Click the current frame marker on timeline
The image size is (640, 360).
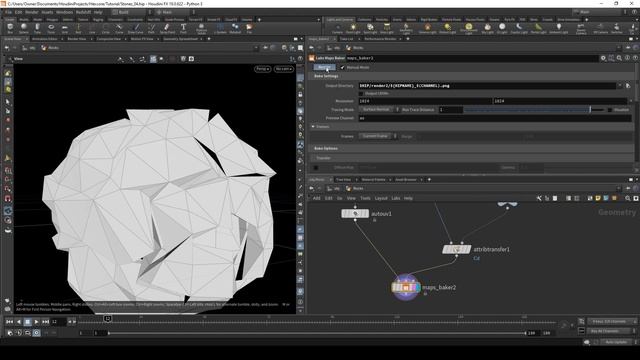click(107, 318)
